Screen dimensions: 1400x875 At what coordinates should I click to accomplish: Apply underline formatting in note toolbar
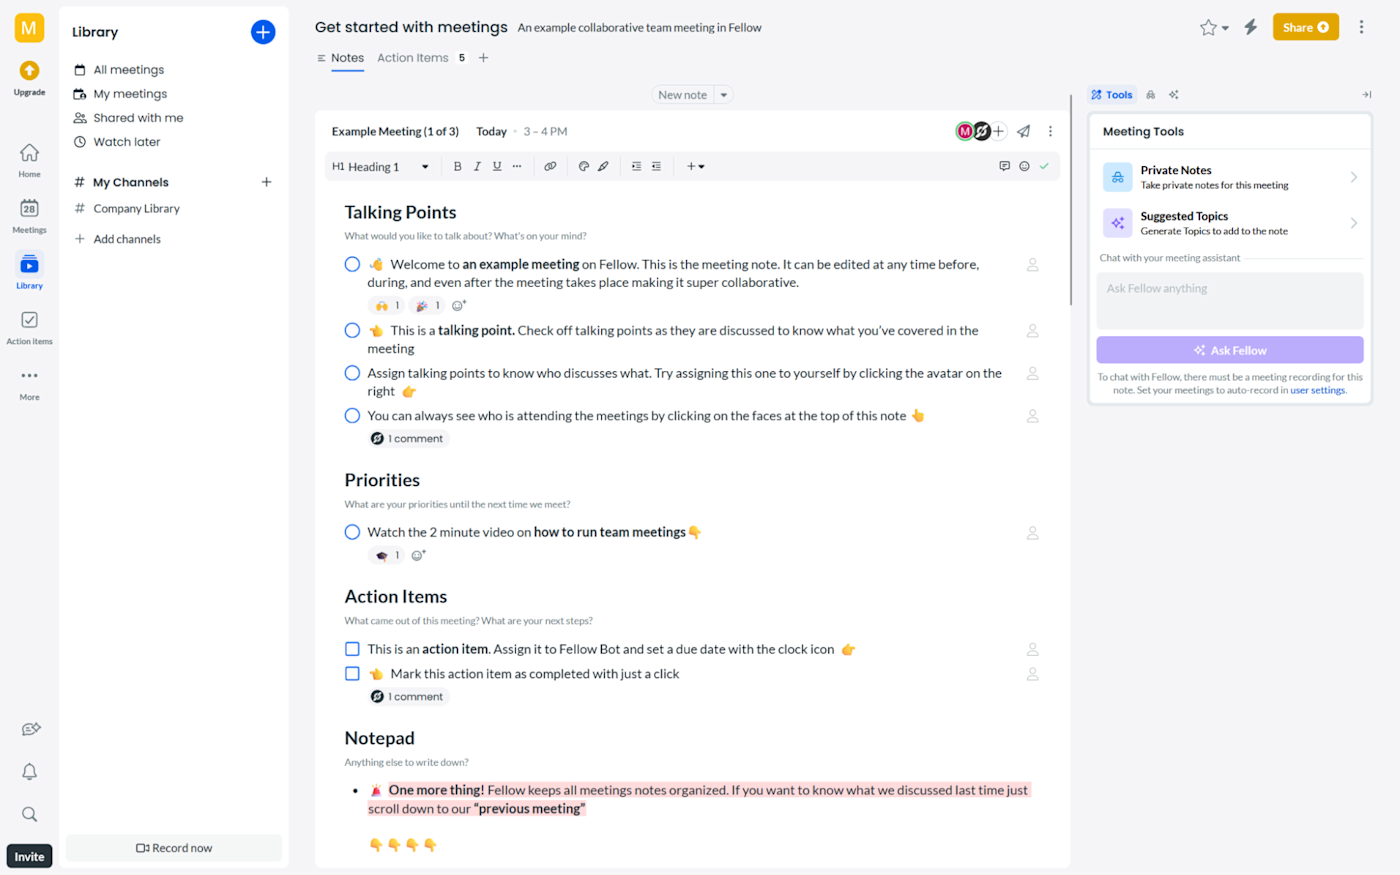(x=497, y=166)
